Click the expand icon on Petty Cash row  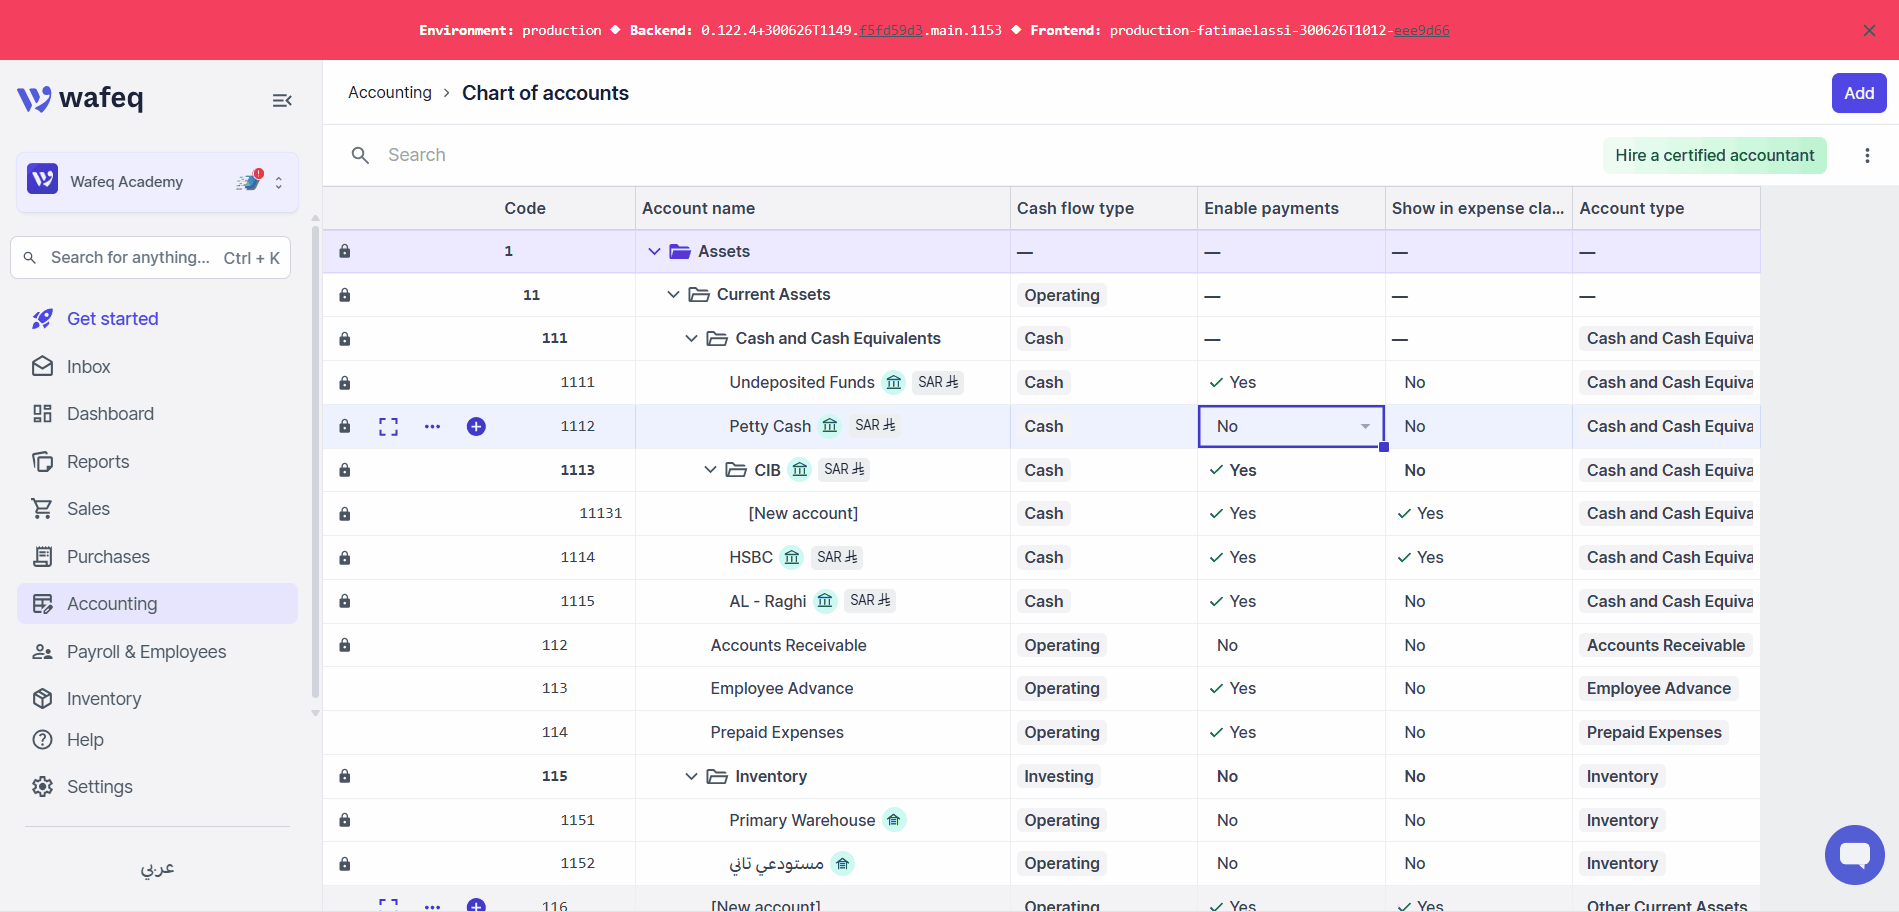[x=389, y=427]
